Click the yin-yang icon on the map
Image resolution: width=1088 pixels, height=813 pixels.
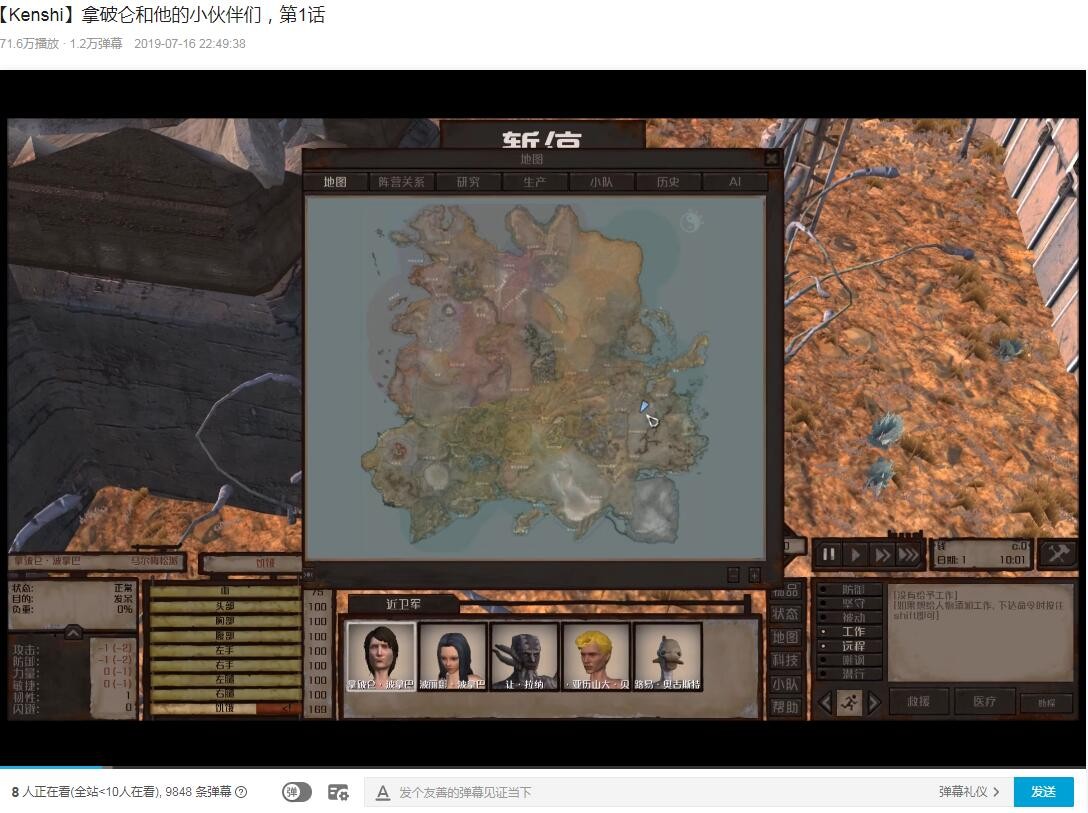[x=691, y=222]
